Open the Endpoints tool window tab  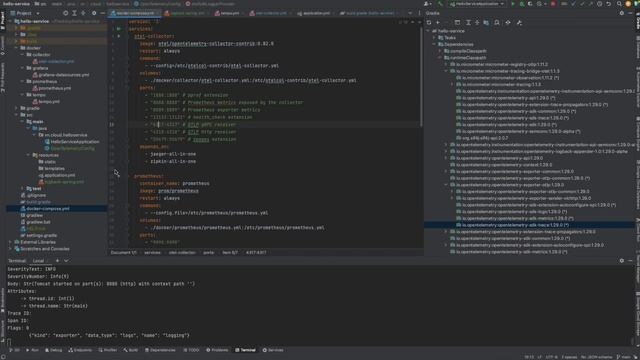(x=80, y=350)
